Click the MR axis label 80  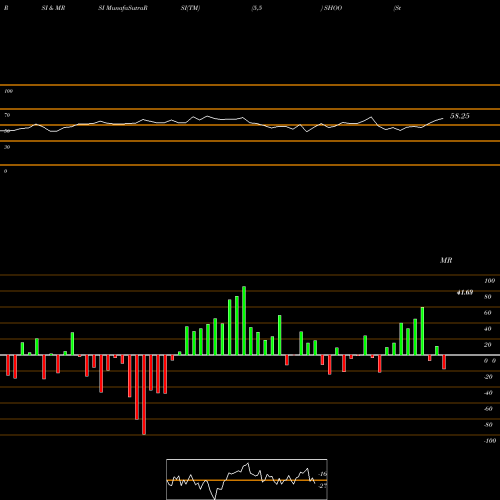(488, 297)
